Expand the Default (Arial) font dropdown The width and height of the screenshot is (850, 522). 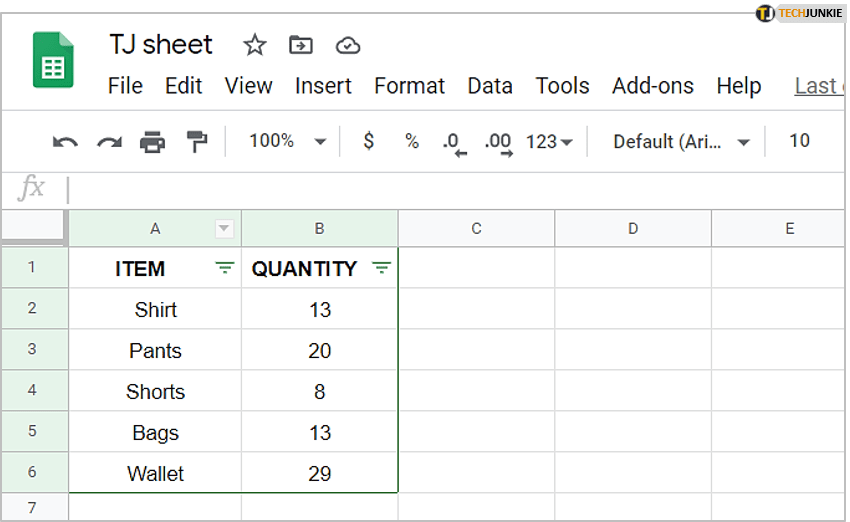point(681,142)
